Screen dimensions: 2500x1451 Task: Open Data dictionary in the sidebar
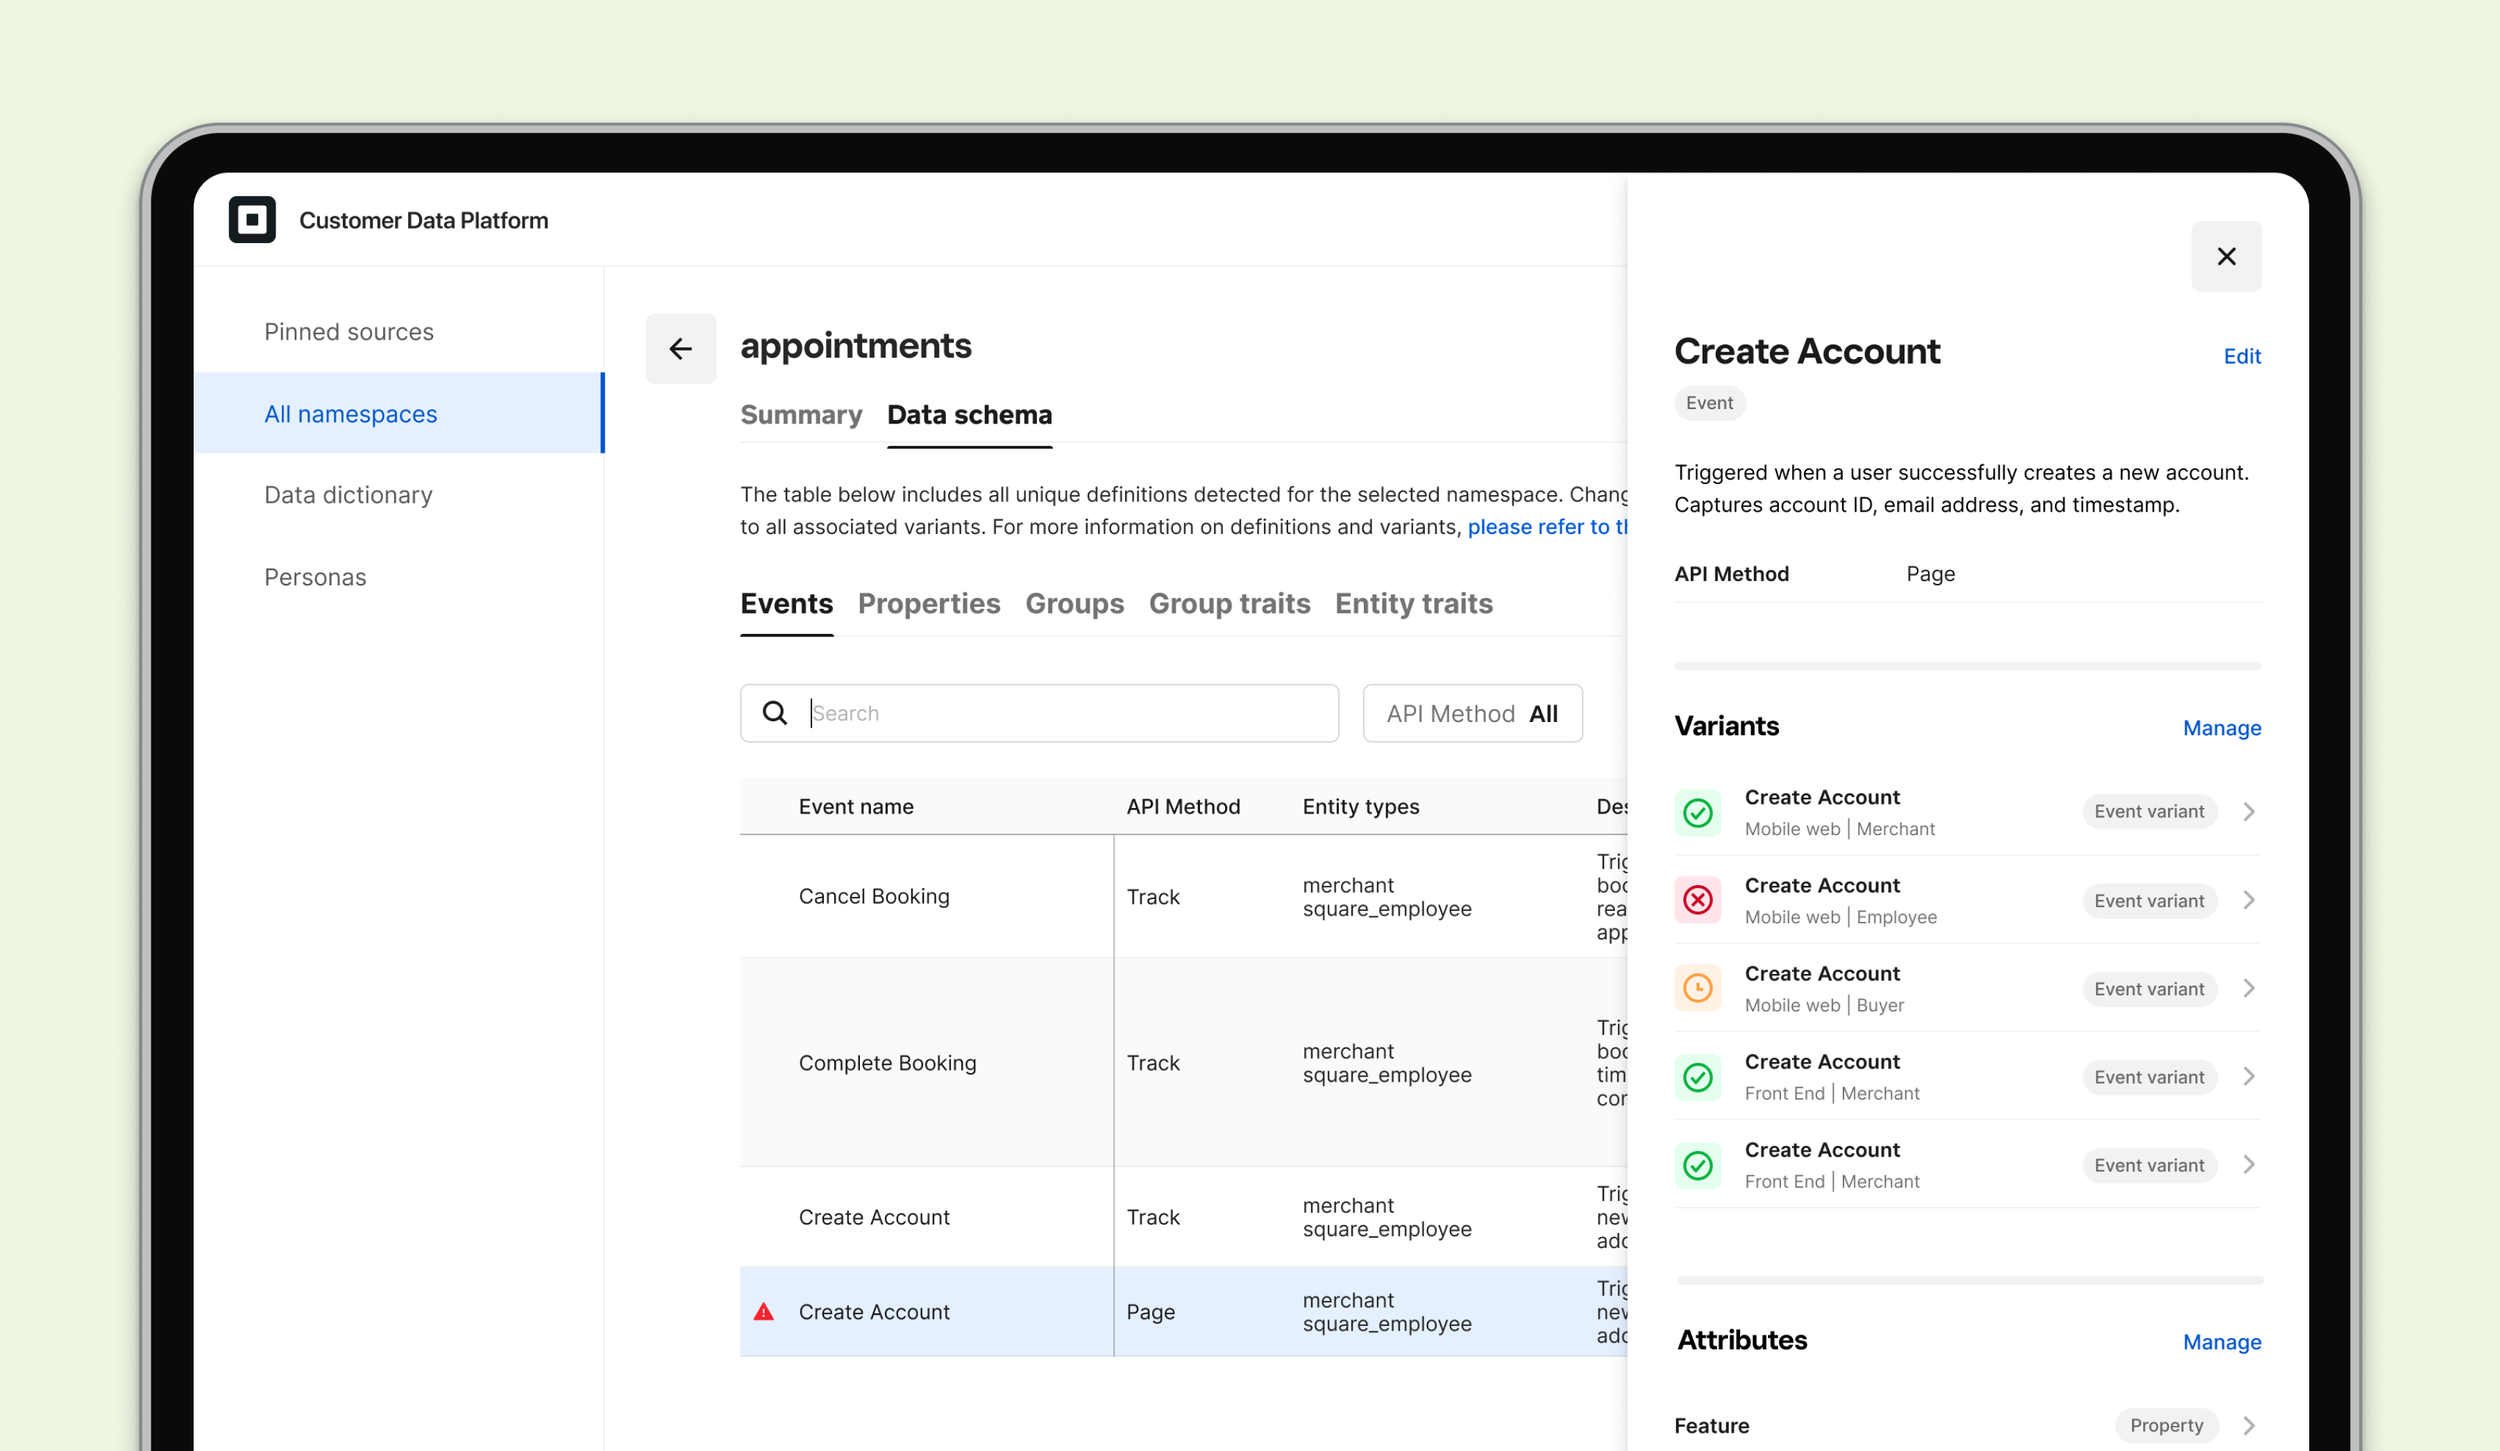pyautogui.click(x=348, y=495)
